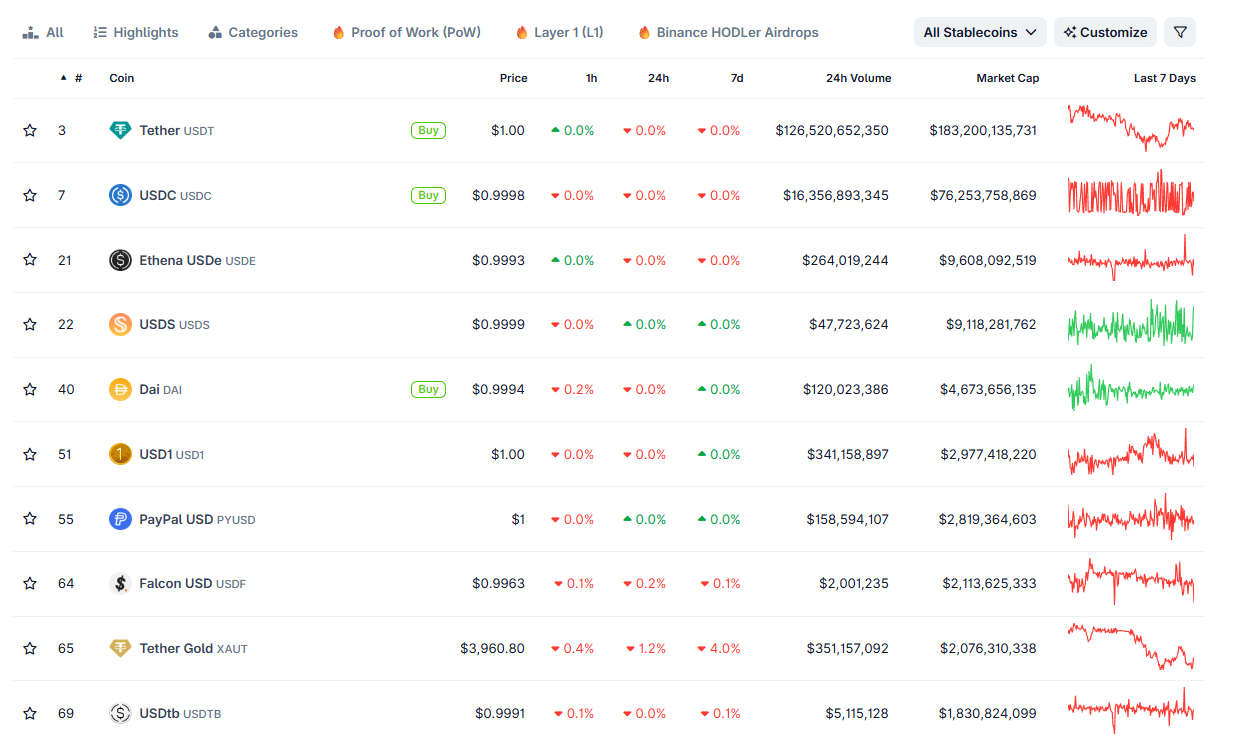
Task: Click the Falcon USD coin logo
Action: (120, 583)
